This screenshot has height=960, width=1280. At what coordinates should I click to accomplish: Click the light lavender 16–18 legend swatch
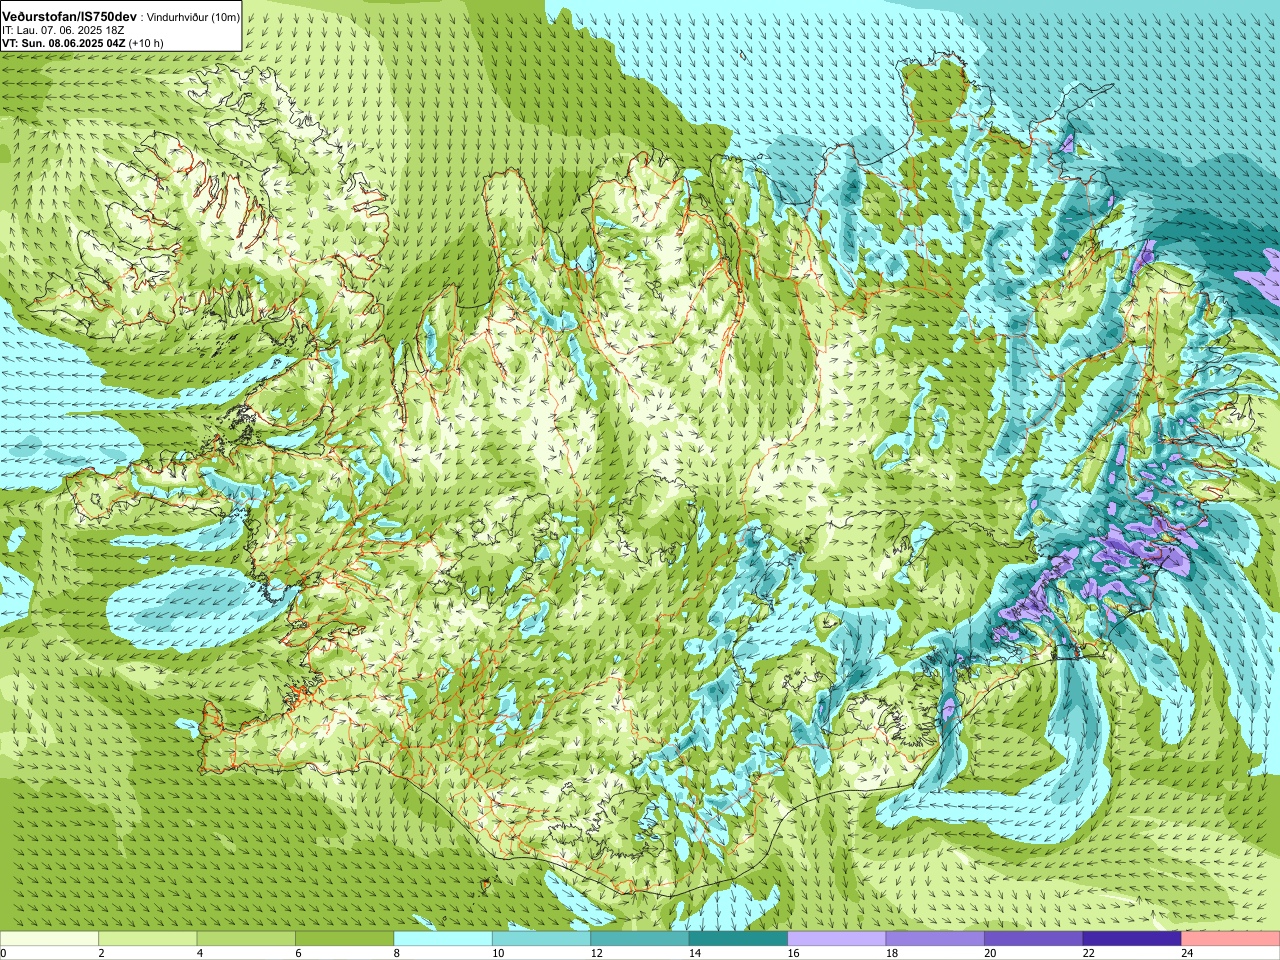pyautogui.click(x=837, y=939)
